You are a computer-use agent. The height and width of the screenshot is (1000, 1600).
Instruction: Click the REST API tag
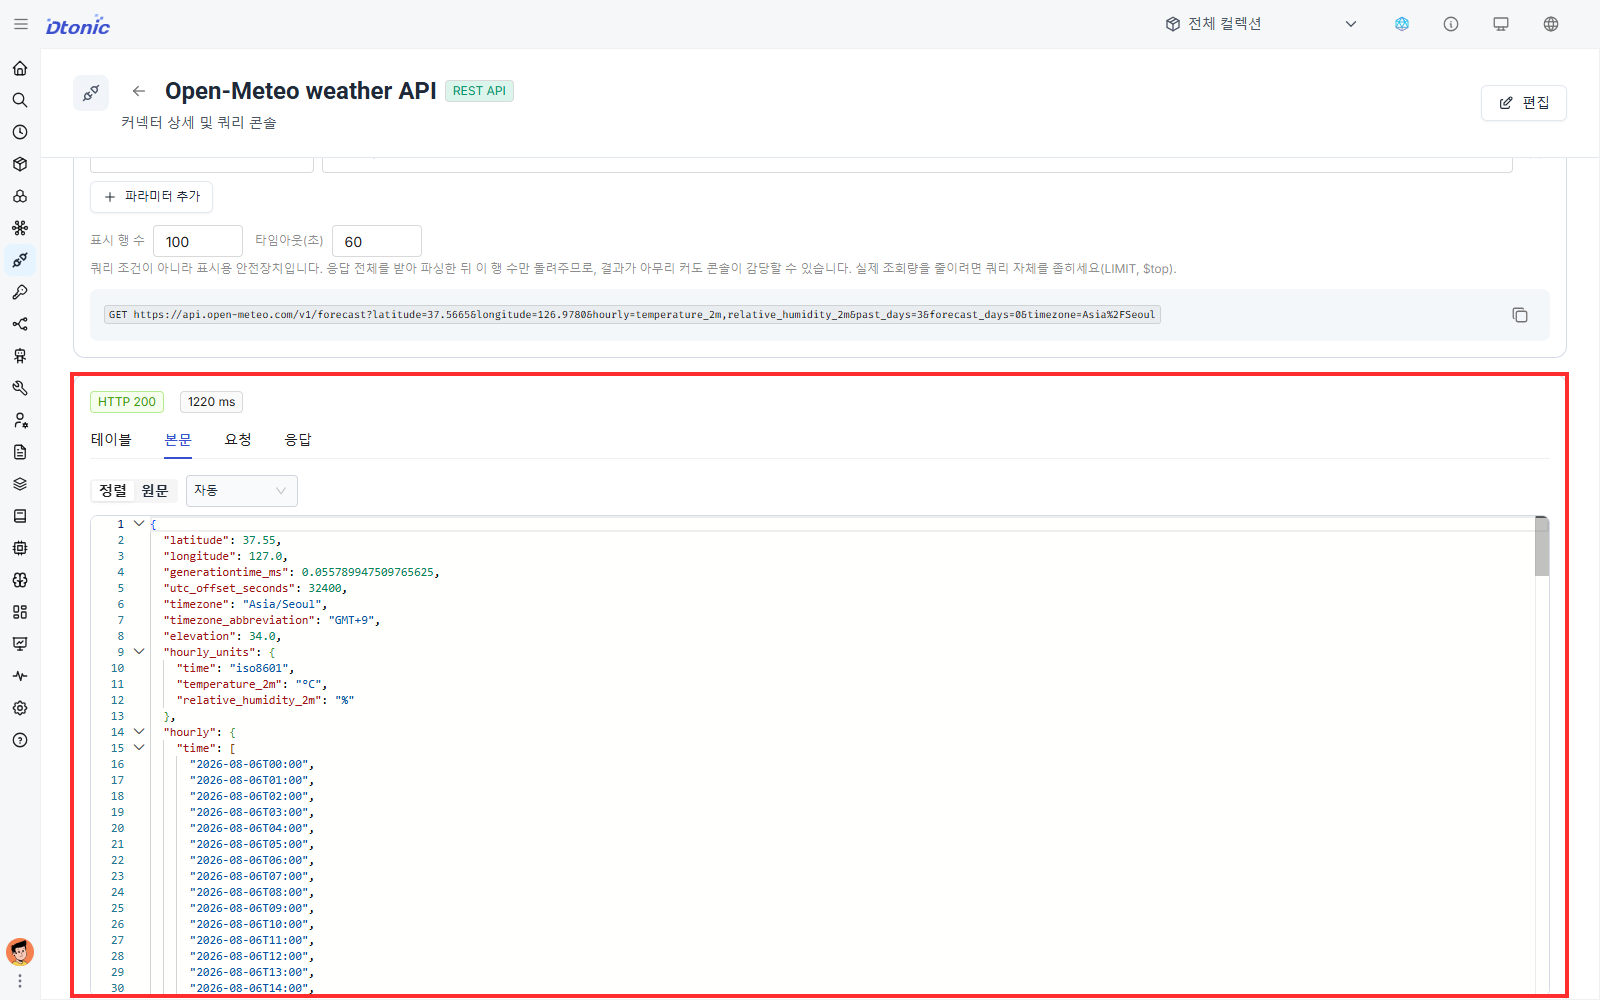tap(479, 91)
